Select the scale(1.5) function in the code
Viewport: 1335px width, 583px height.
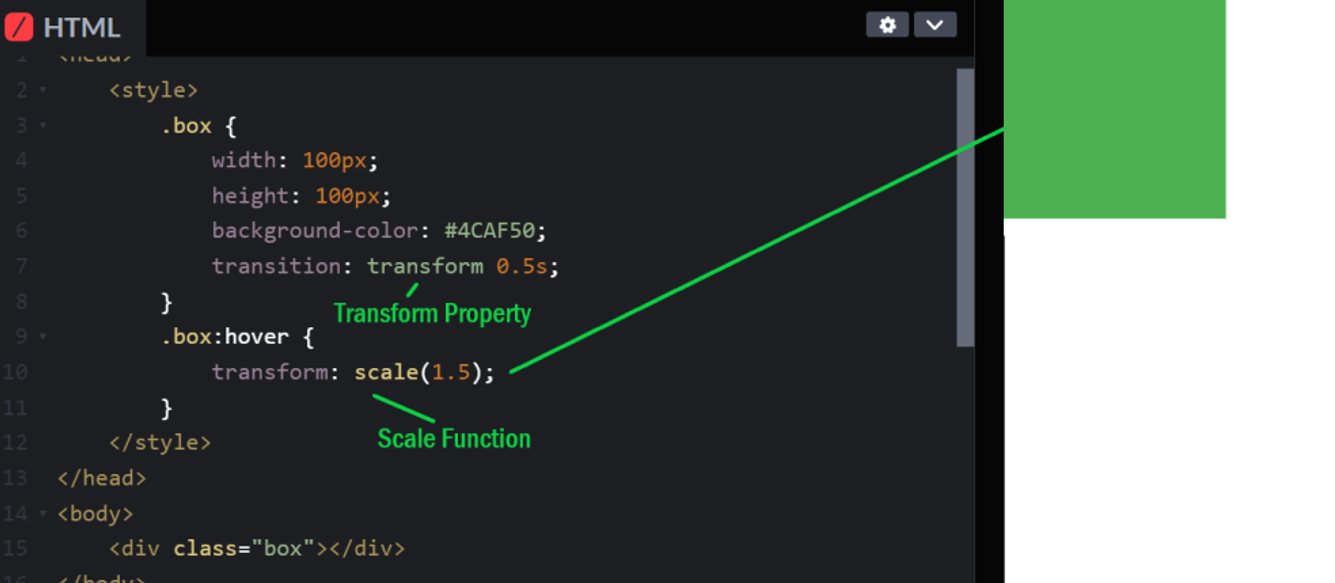pos(422,371)
